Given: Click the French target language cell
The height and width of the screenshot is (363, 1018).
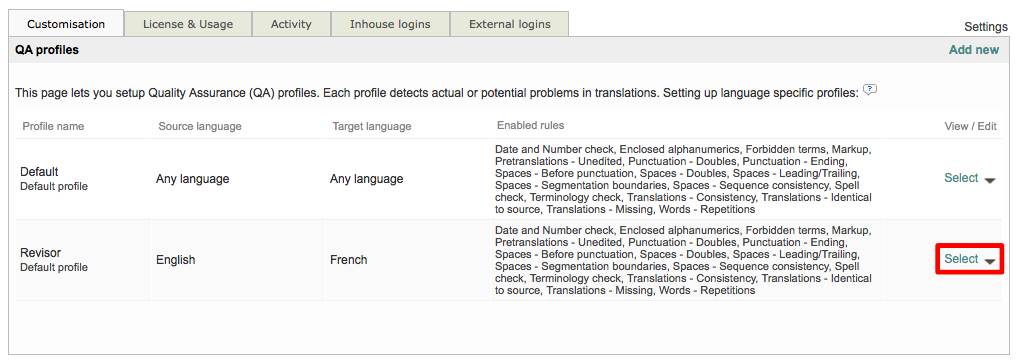Looking at the screenshot, I should pos(349,260).
